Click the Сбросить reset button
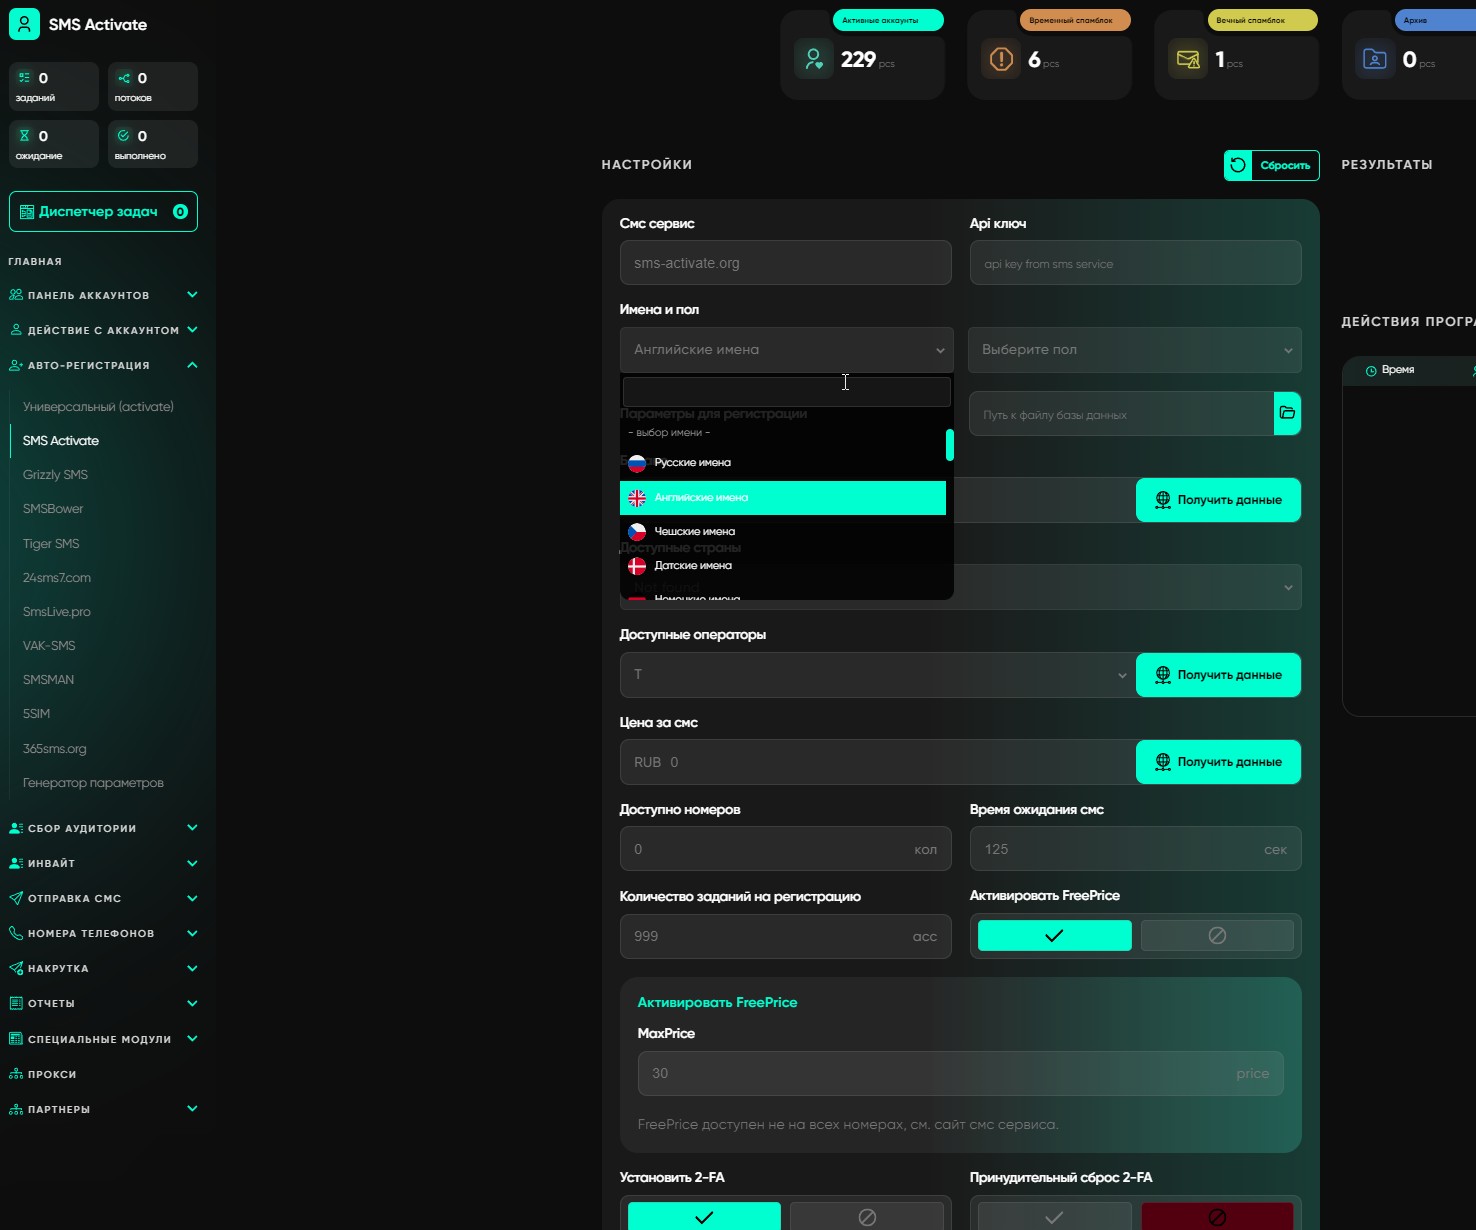Screen dimensions: 1476x1230 click(x=1272, y=165)
